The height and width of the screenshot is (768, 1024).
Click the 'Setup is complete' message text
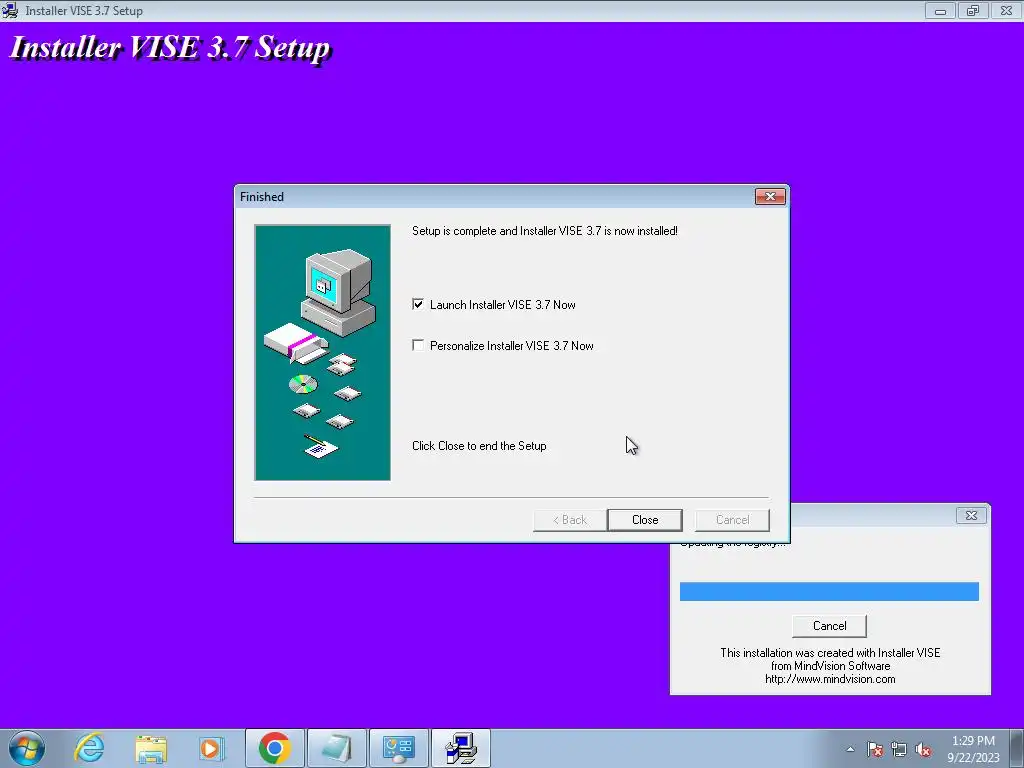coord(545,231)
